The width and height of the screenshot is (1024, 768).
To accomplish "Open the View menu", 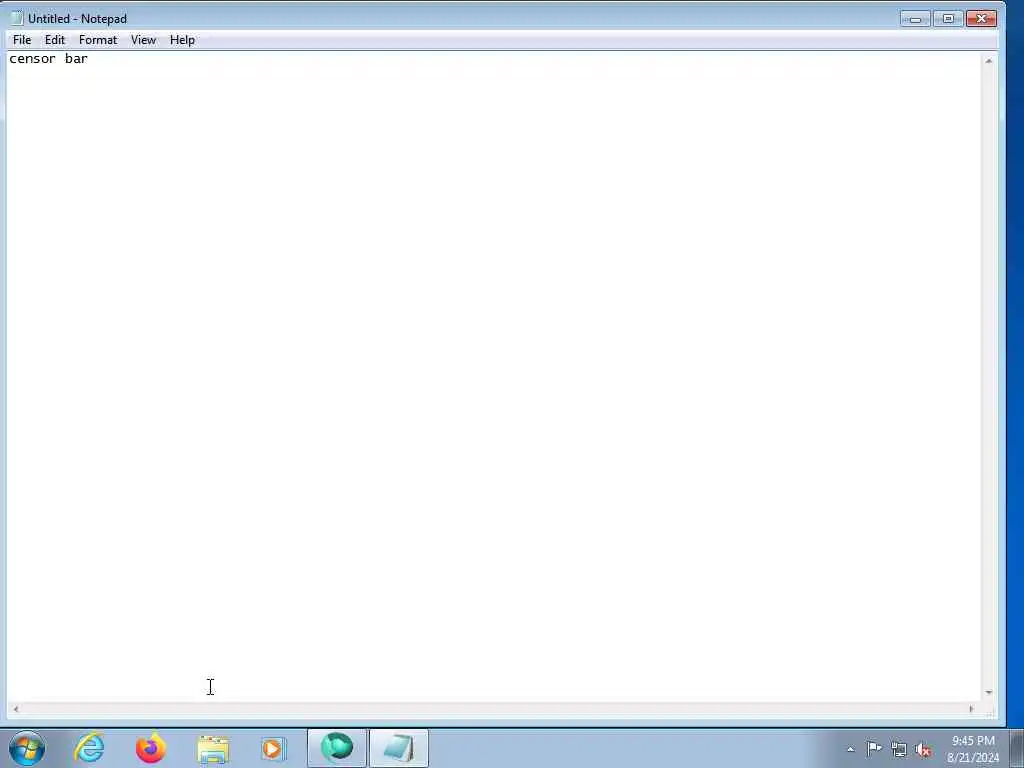I will (x=143, y=40).
